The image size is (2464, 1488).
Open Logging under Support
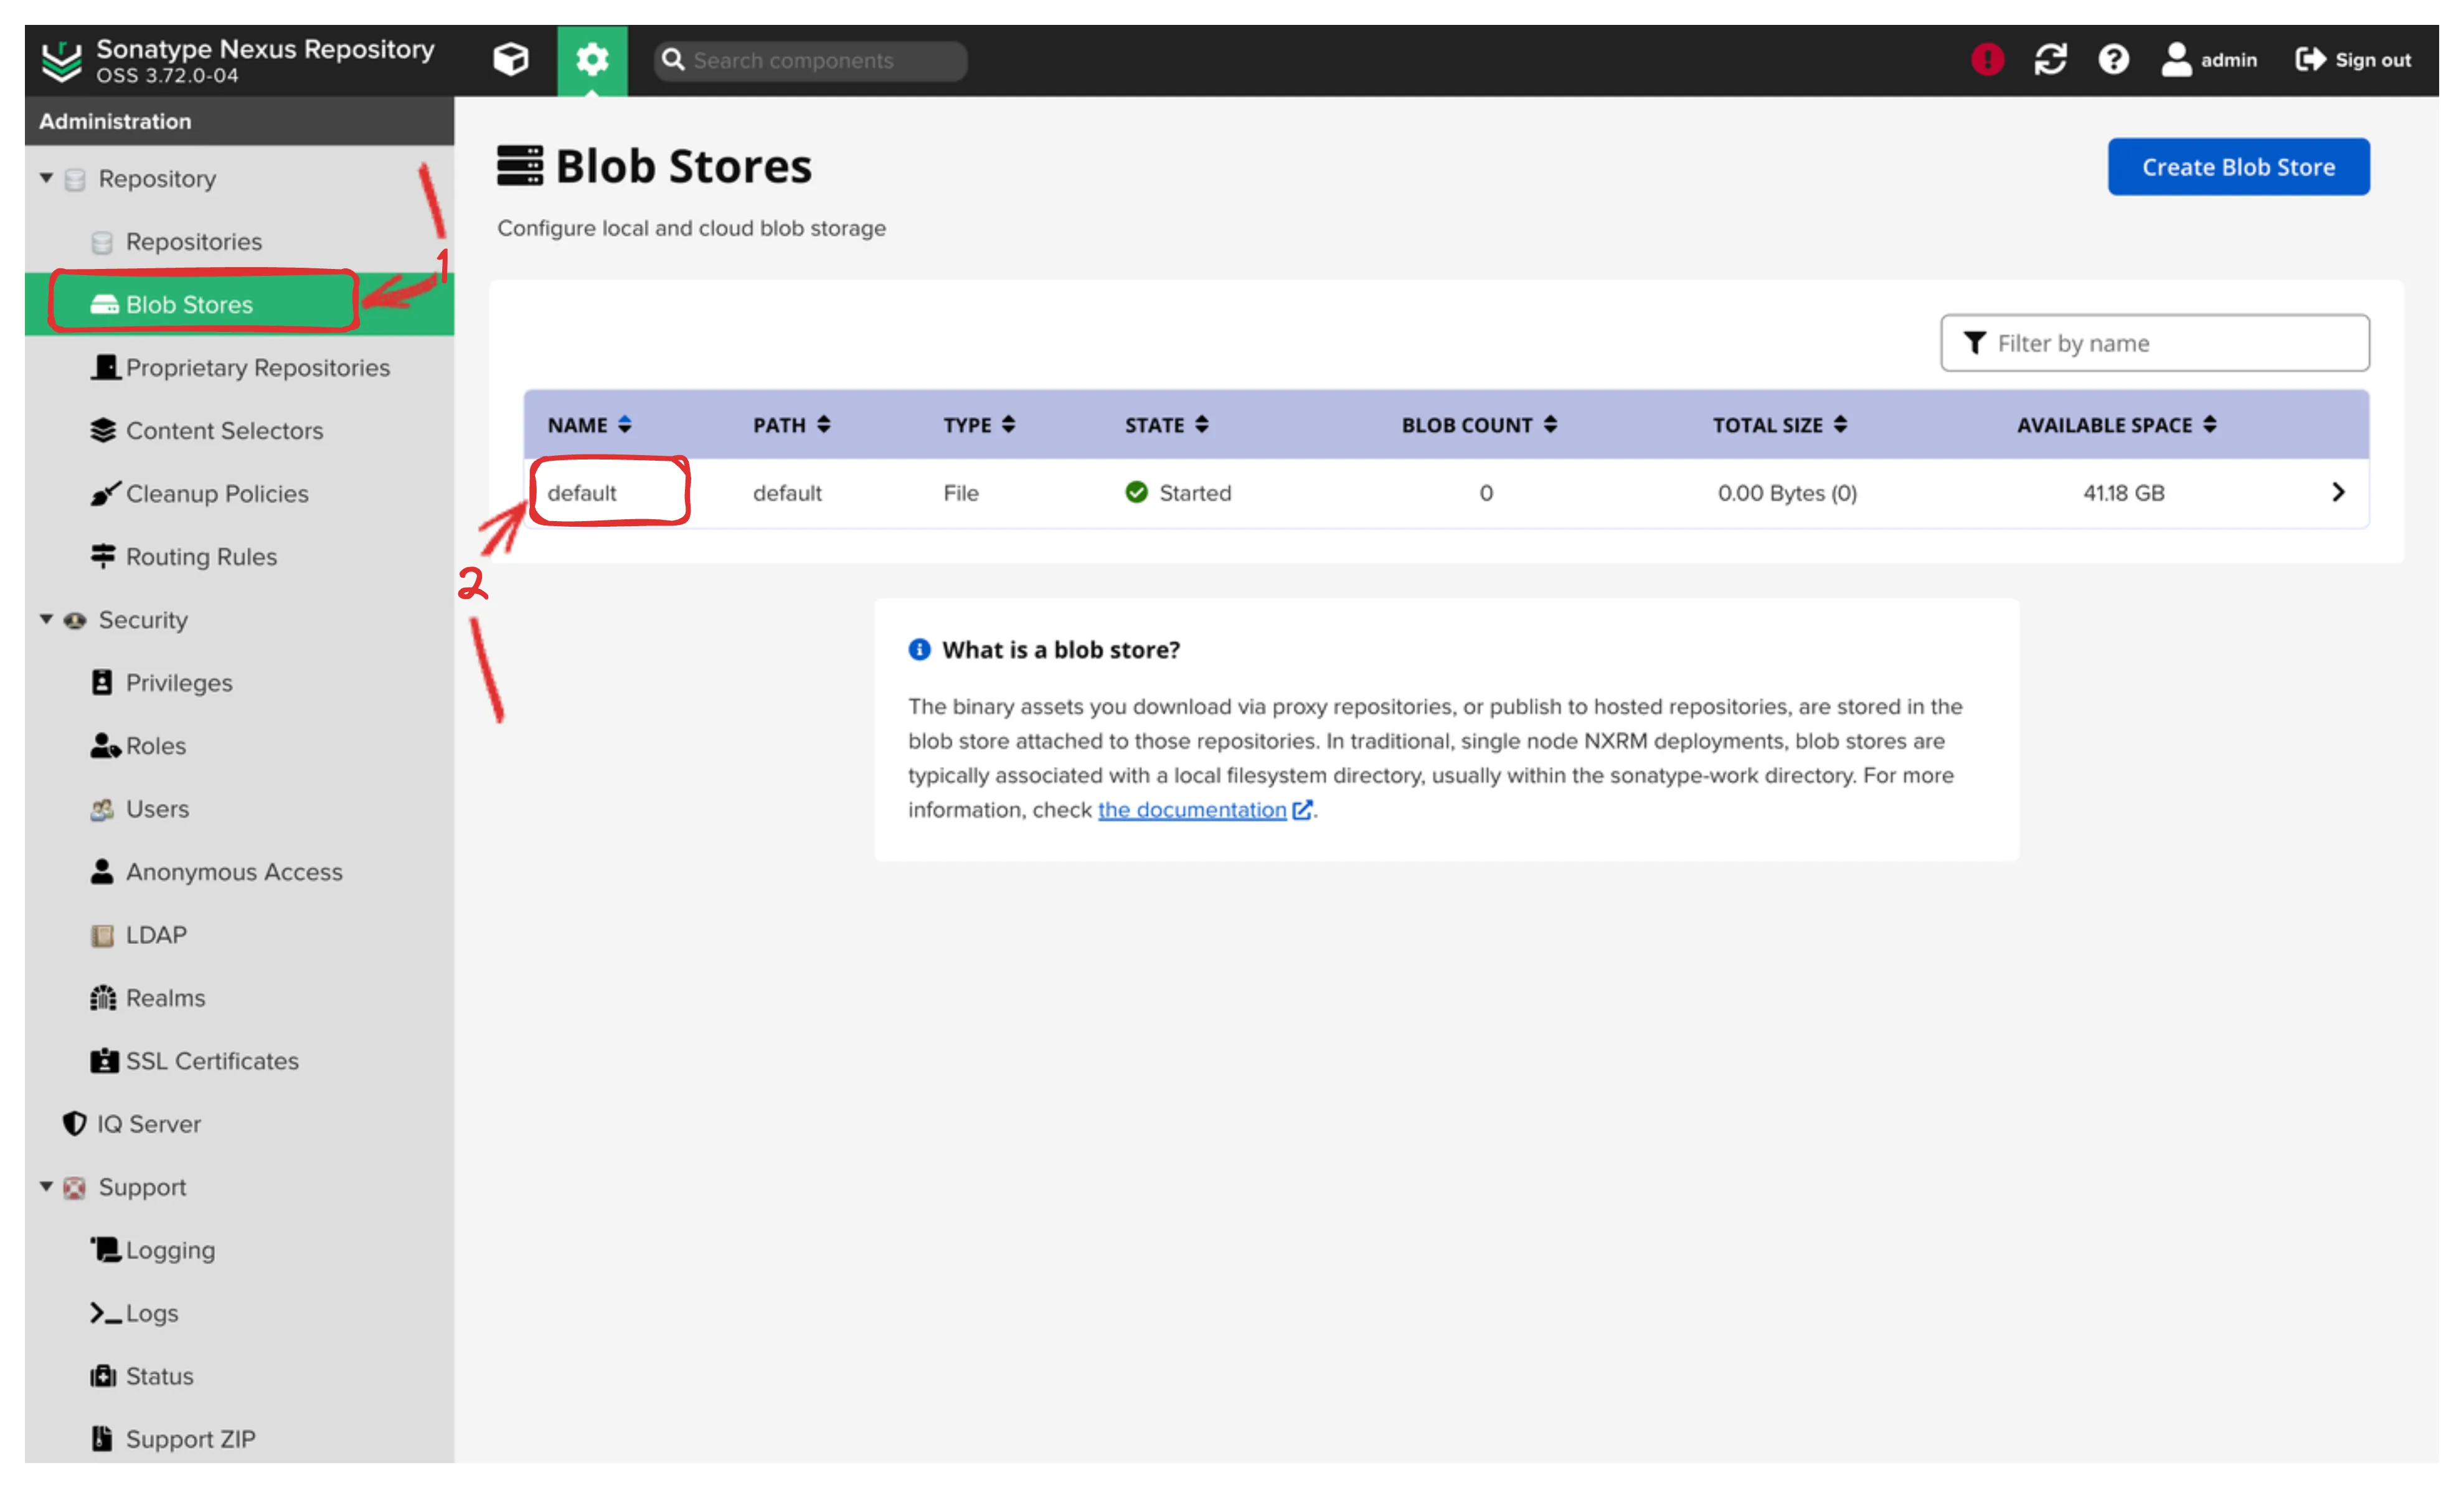click(x=170, y=1250)
